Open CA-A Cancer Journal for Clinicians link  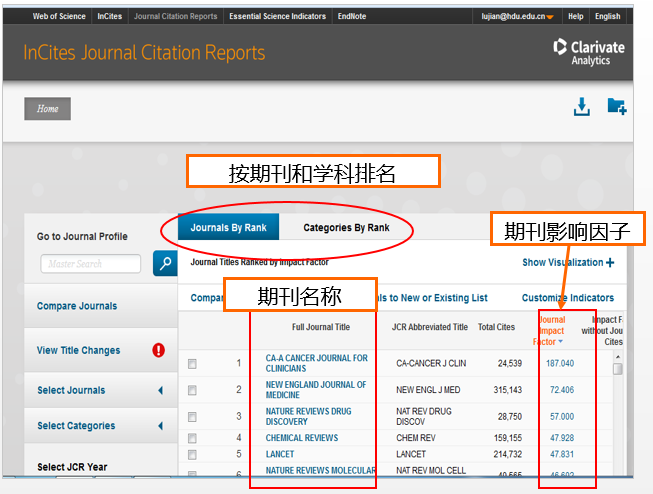pos(317,363)
